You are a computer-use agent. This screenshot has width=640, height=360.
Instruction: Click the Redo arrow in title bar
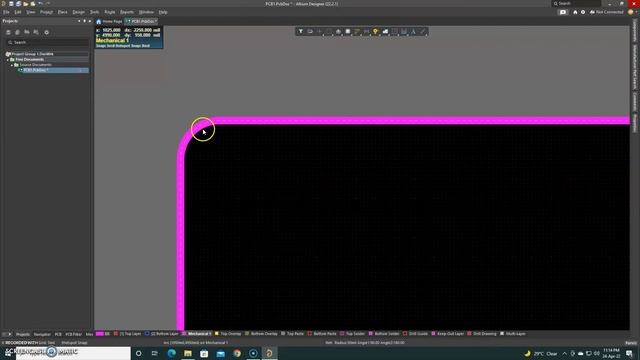(48, 4)
